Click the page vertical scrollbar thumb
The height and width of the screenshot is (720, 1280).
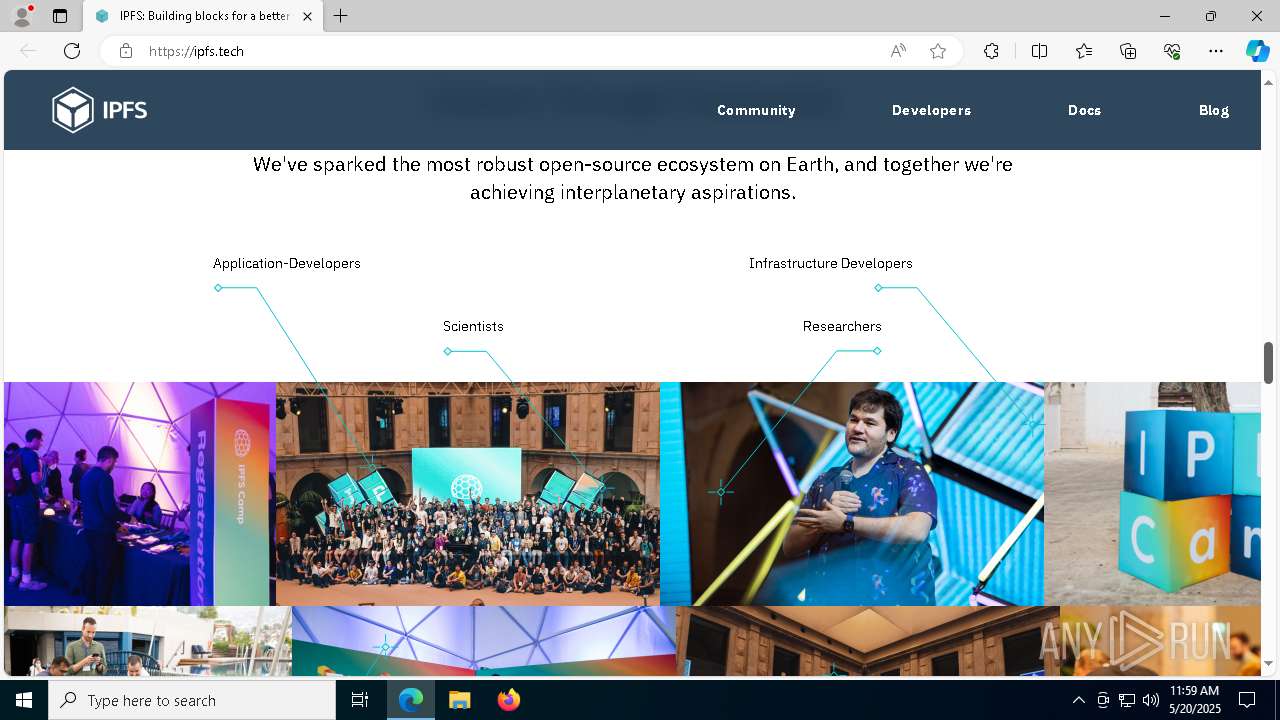[x=1268, y=362]
